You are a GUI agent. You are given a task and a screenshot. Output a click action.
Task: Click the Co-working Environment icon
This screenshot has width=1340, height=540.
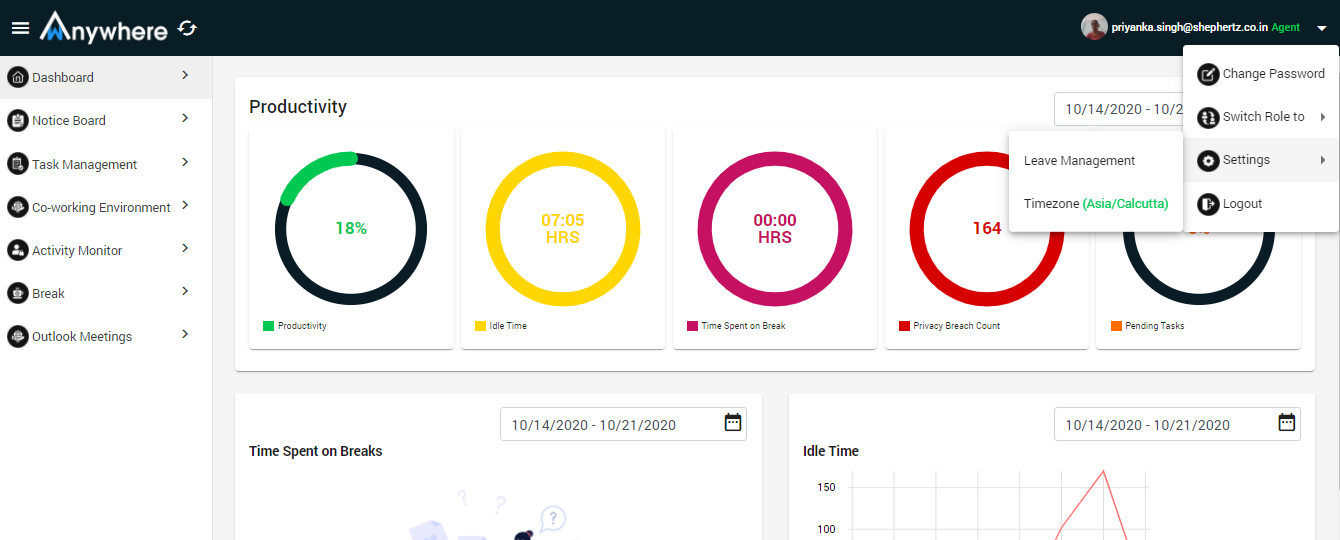[x=17, y=207]
